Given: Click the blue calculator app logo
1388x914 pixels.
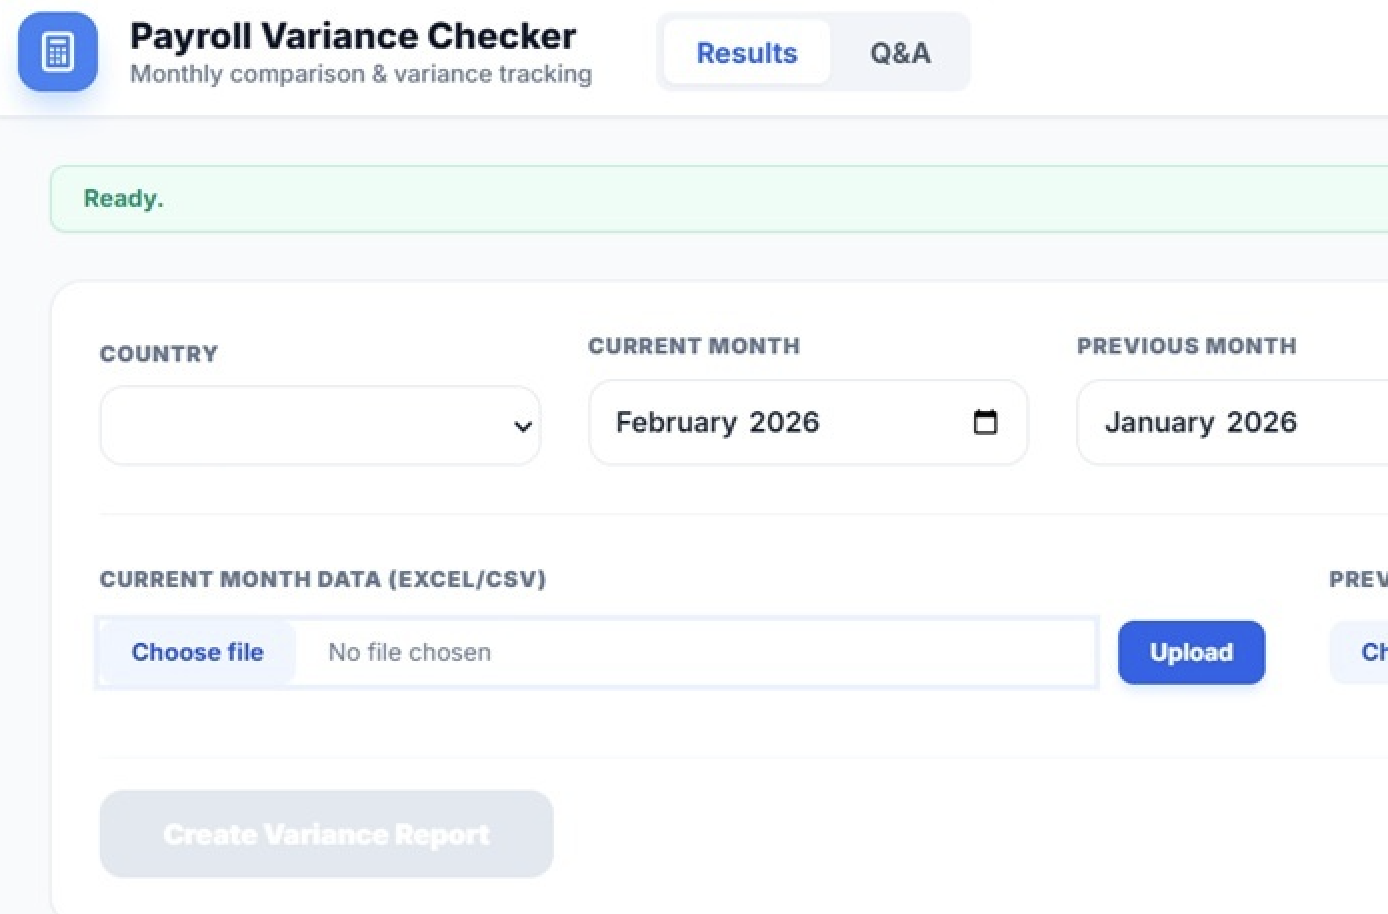Looking at the screenshot, I should [58, 52].
